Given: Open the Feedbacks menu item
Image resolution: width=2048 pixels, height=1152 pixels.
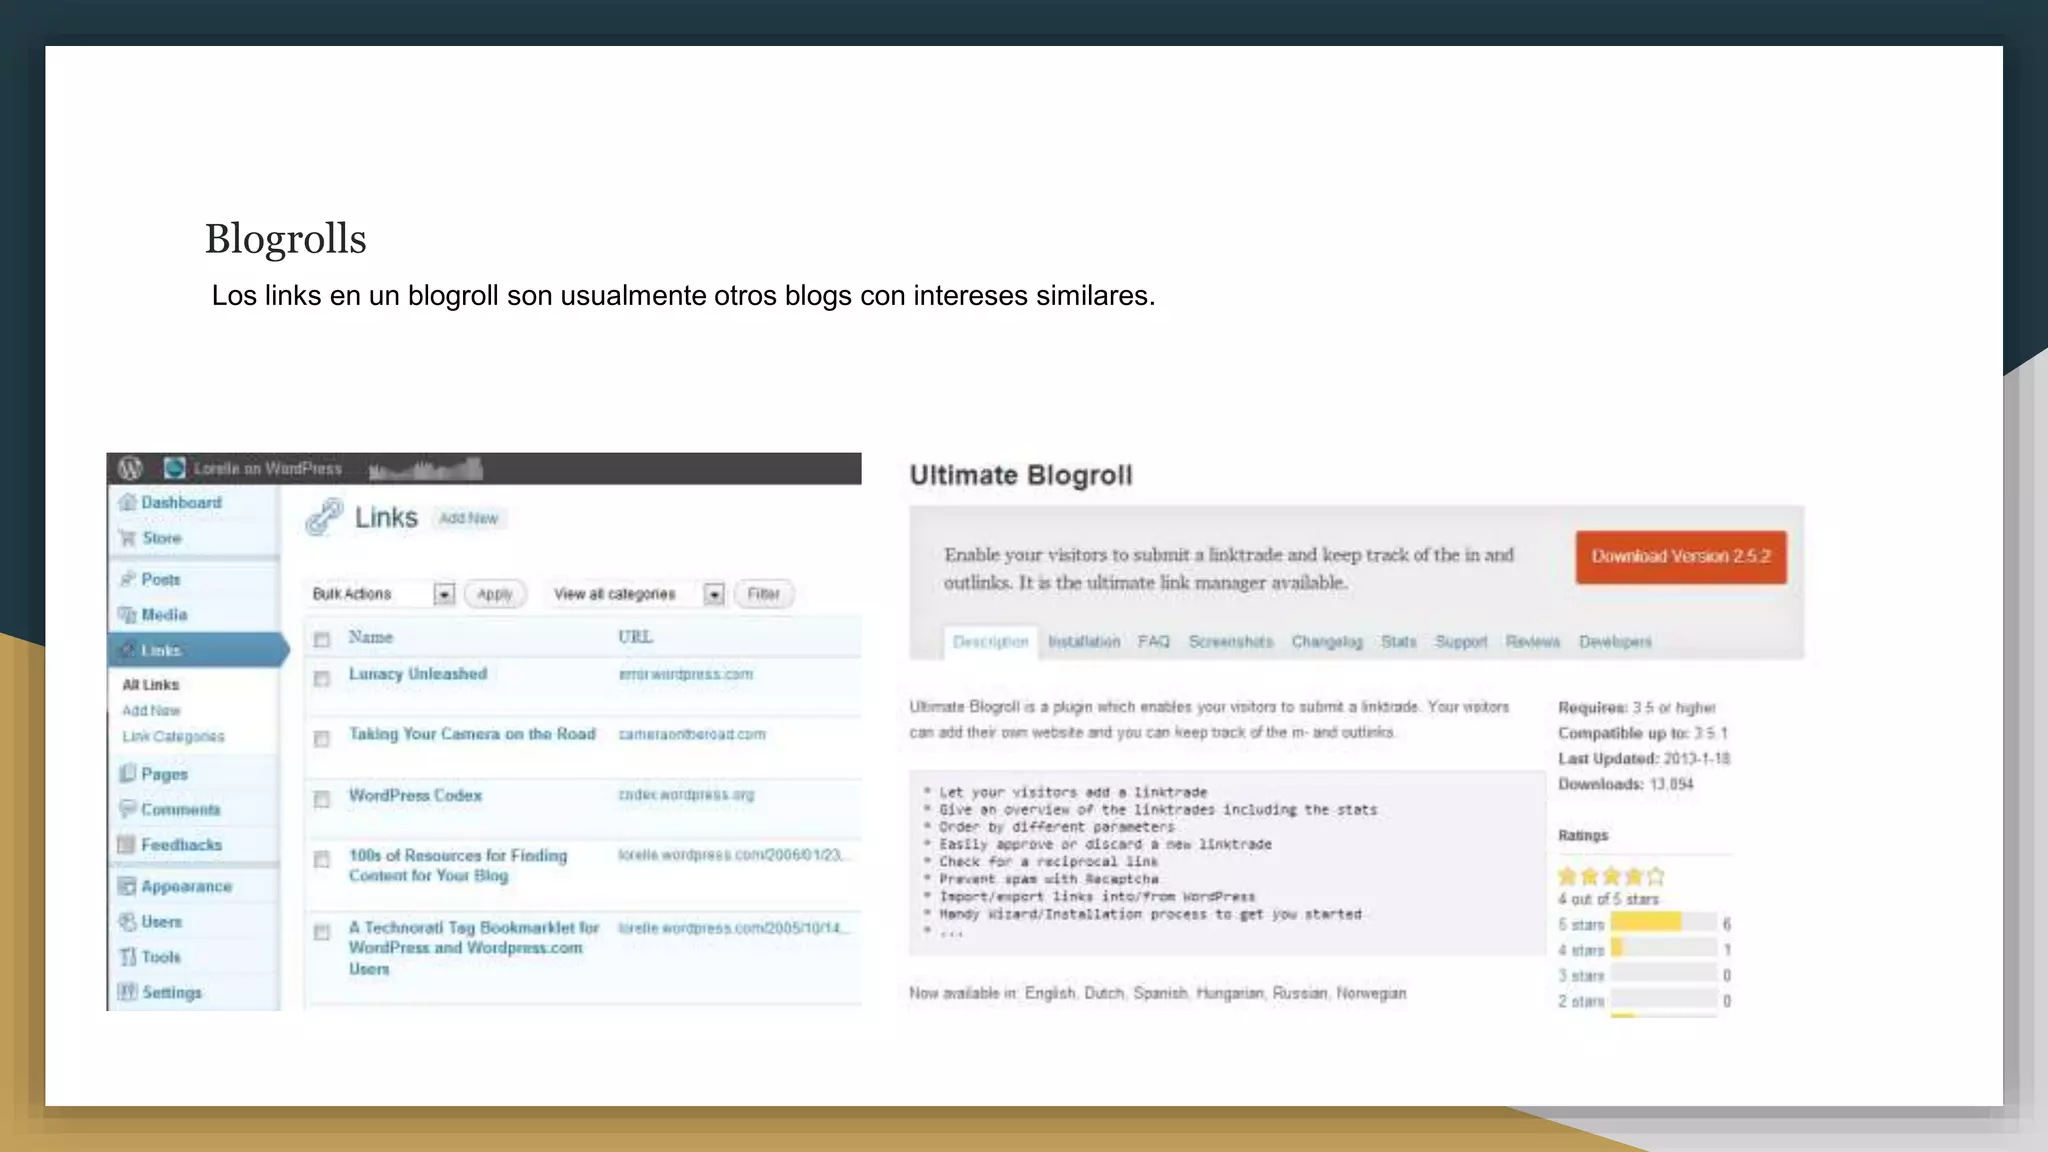Looking at the screenshot, I should click(x=182, y=844).
